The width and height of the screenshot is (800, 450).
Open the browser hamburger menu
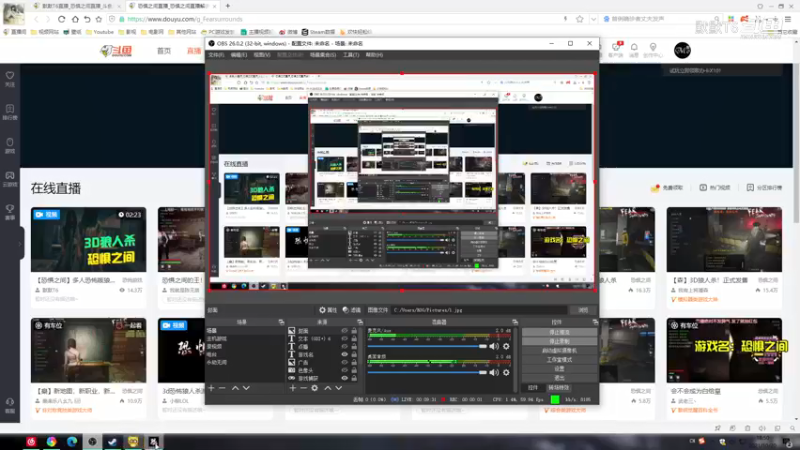[788, 19]
